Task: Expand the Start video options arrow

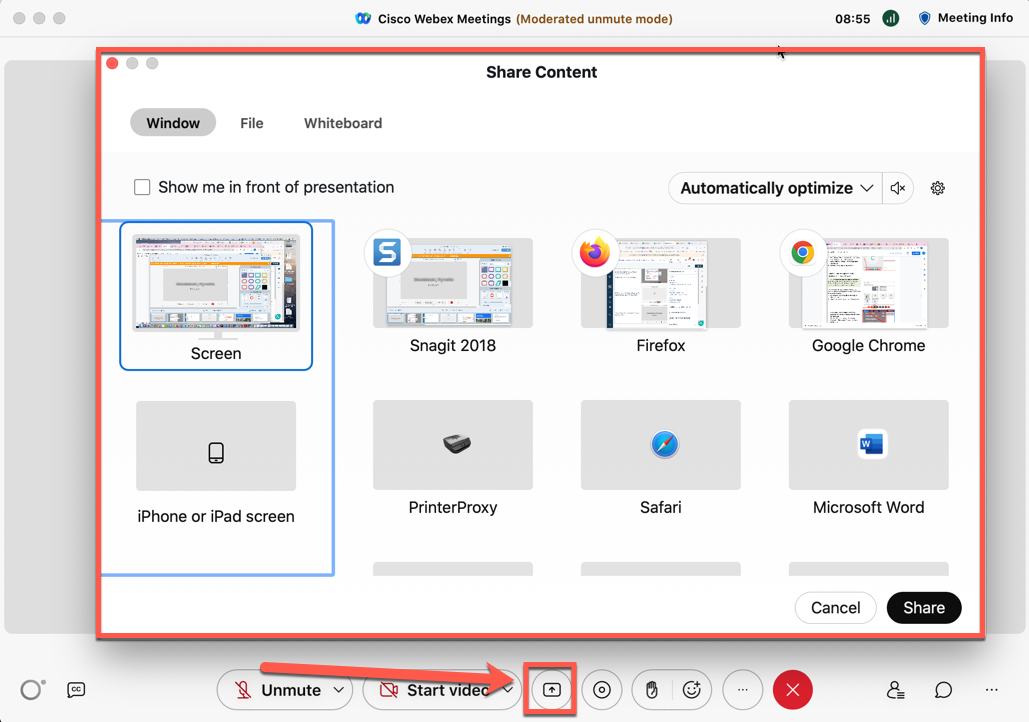Action: pyautogui.click(x=508, y=690)
